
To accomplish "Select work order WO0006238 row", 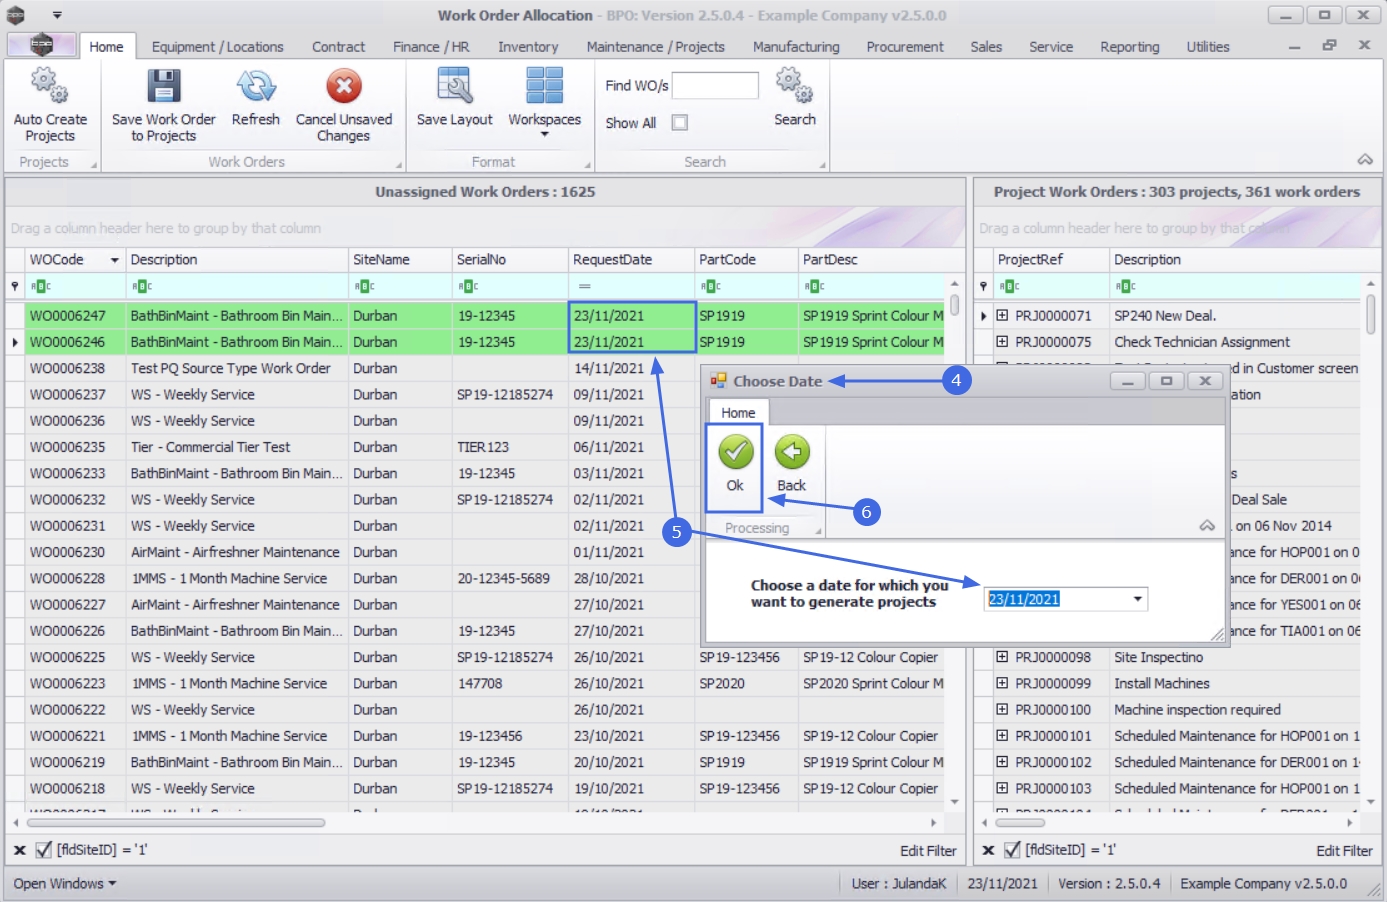I will (x=475, y=368).
